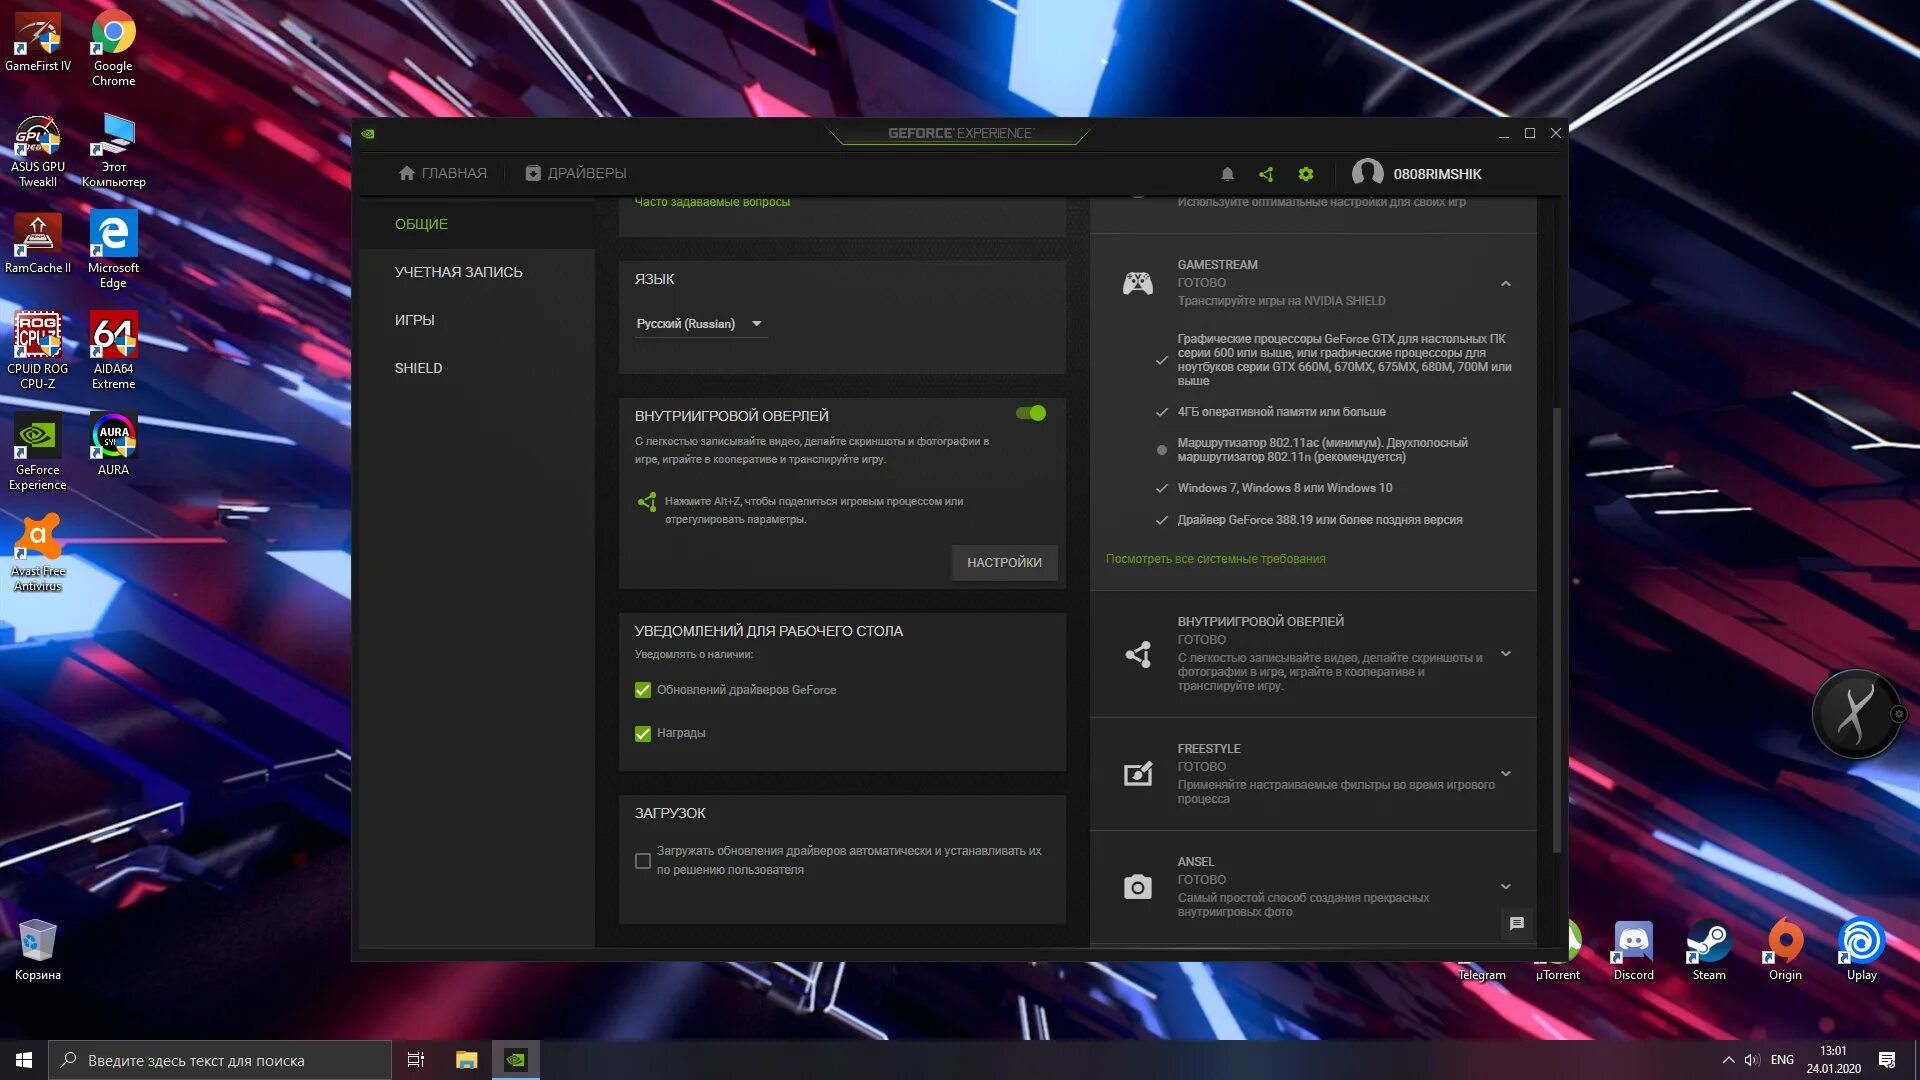
Task: Expand the Freestyle section chevron
Action: pos(1505,773)
